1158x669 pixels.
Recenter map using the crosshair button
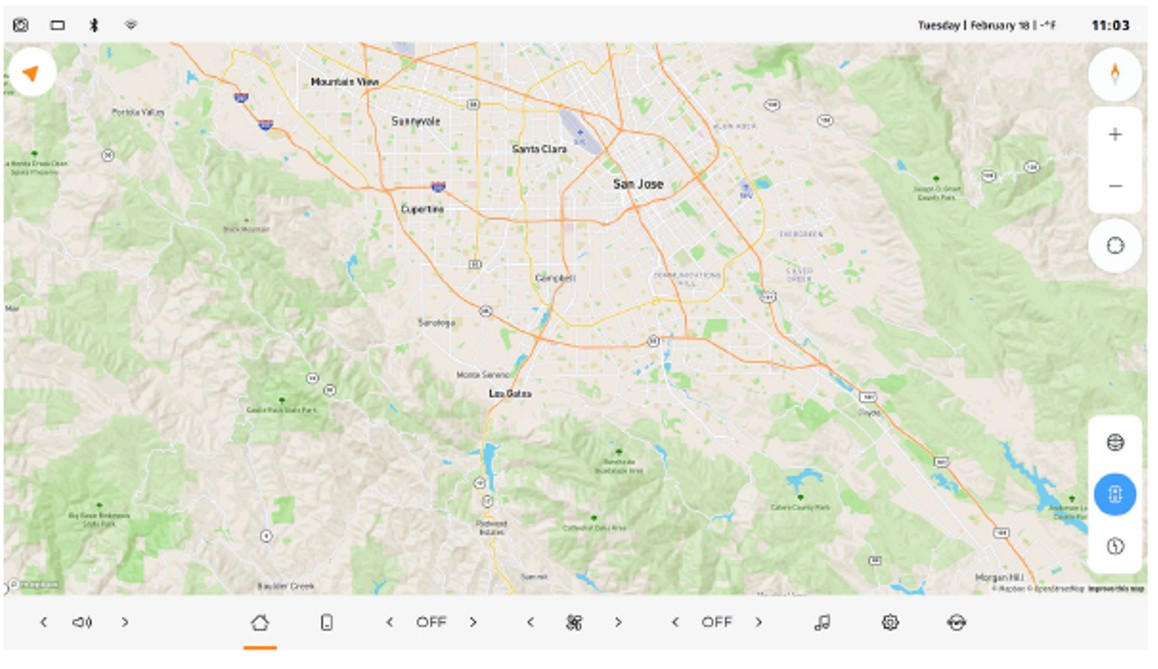tap(1115, 246)
